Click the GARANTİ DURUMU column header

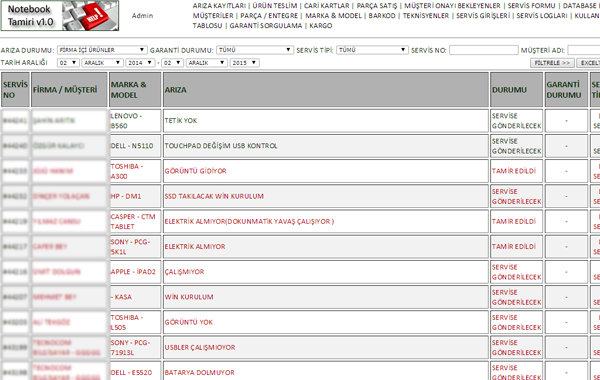[x=566, y=90]
